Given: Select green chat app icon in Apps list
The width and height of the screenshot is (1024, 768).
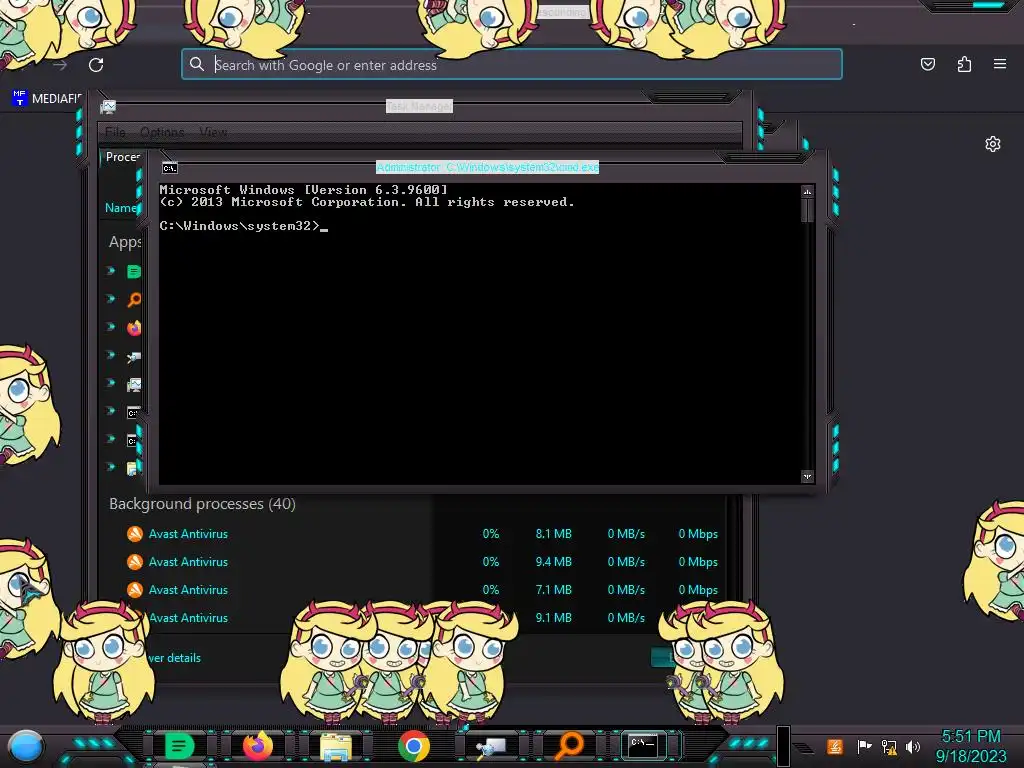Looking at the screenshot, I should click(x=134, y=272).
